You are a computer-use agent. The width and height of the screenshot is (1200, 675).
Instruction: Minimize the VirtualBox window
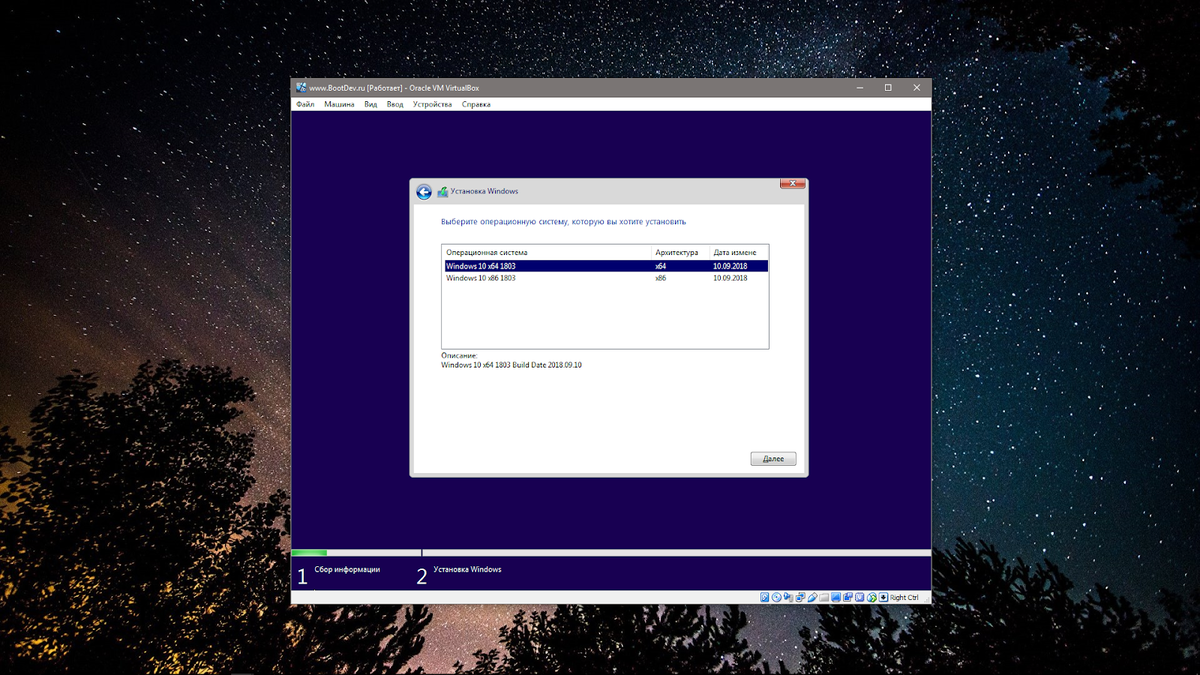[859, 88]
